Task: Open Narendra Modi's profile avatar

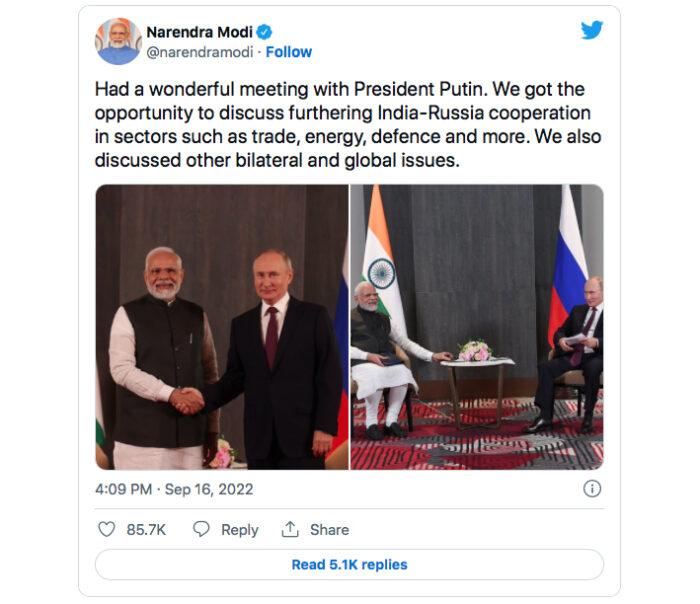Action: click(x=118, y=41)
